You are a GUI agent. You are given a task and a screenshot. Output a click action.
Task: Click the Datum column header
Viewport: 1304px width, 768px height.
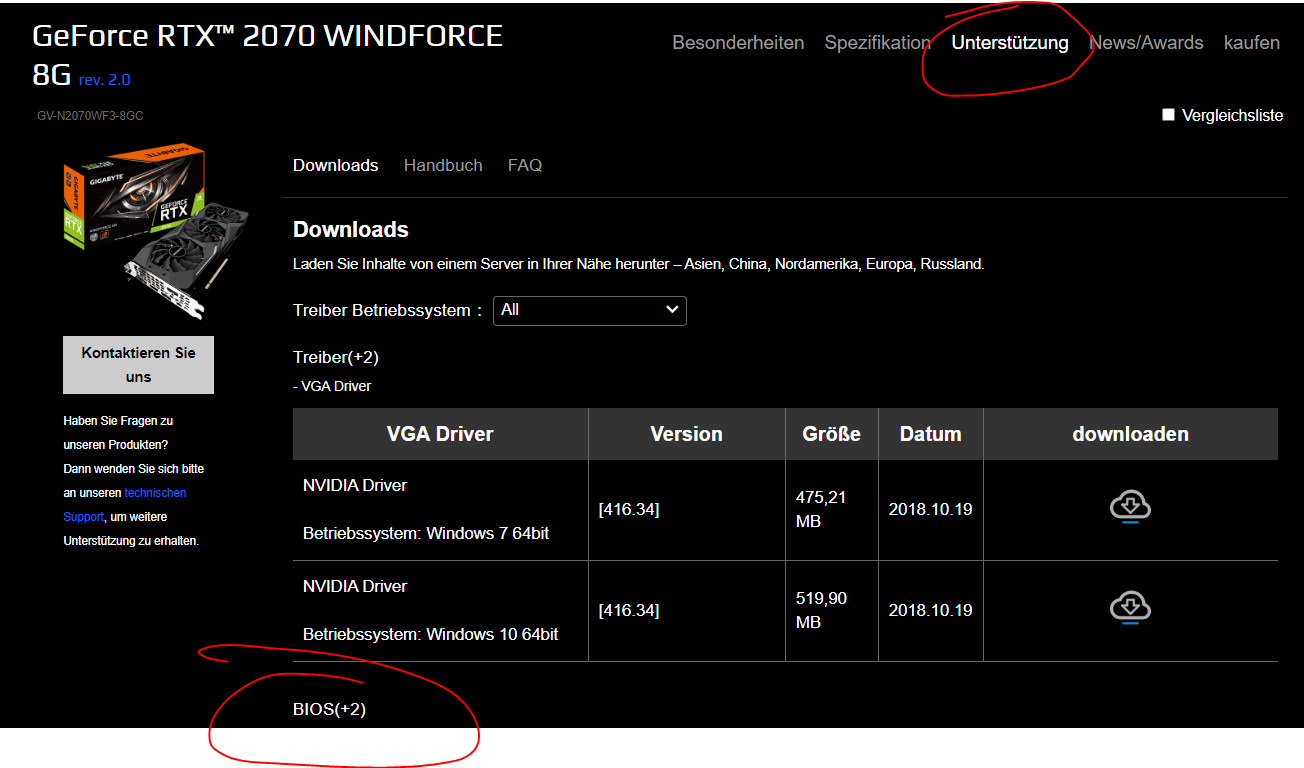930,434
